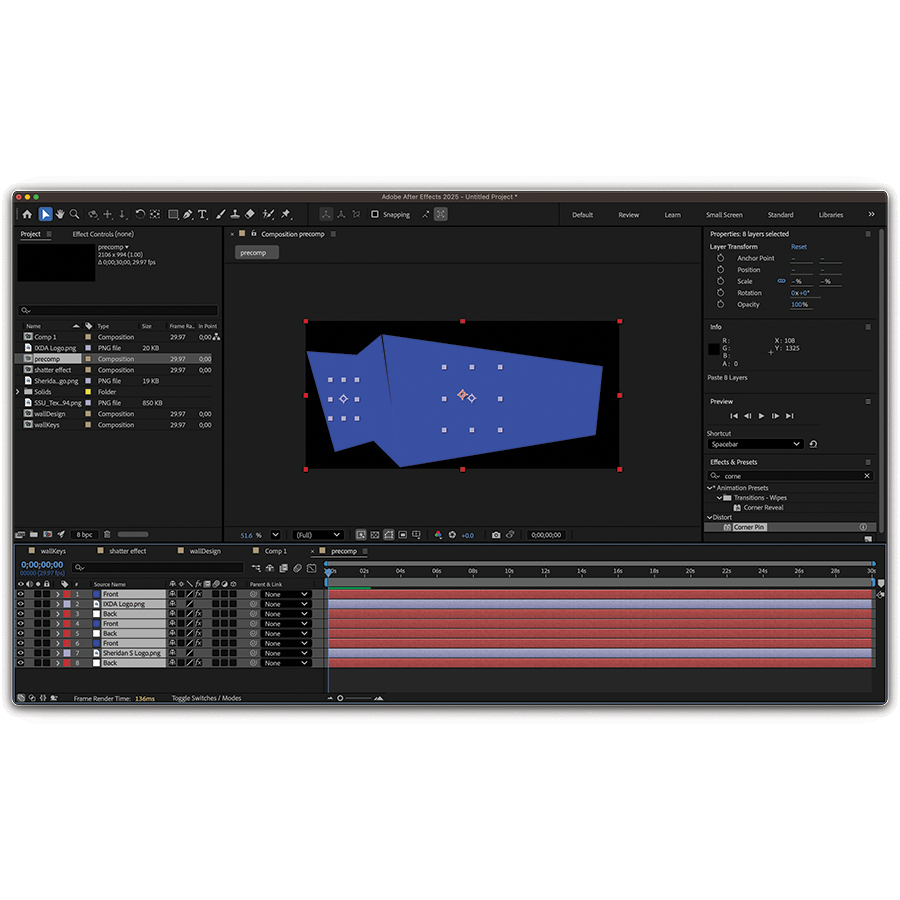Choose the Type tool
Viewport: 900px width, 900px height.
click(x=202, y=214)
